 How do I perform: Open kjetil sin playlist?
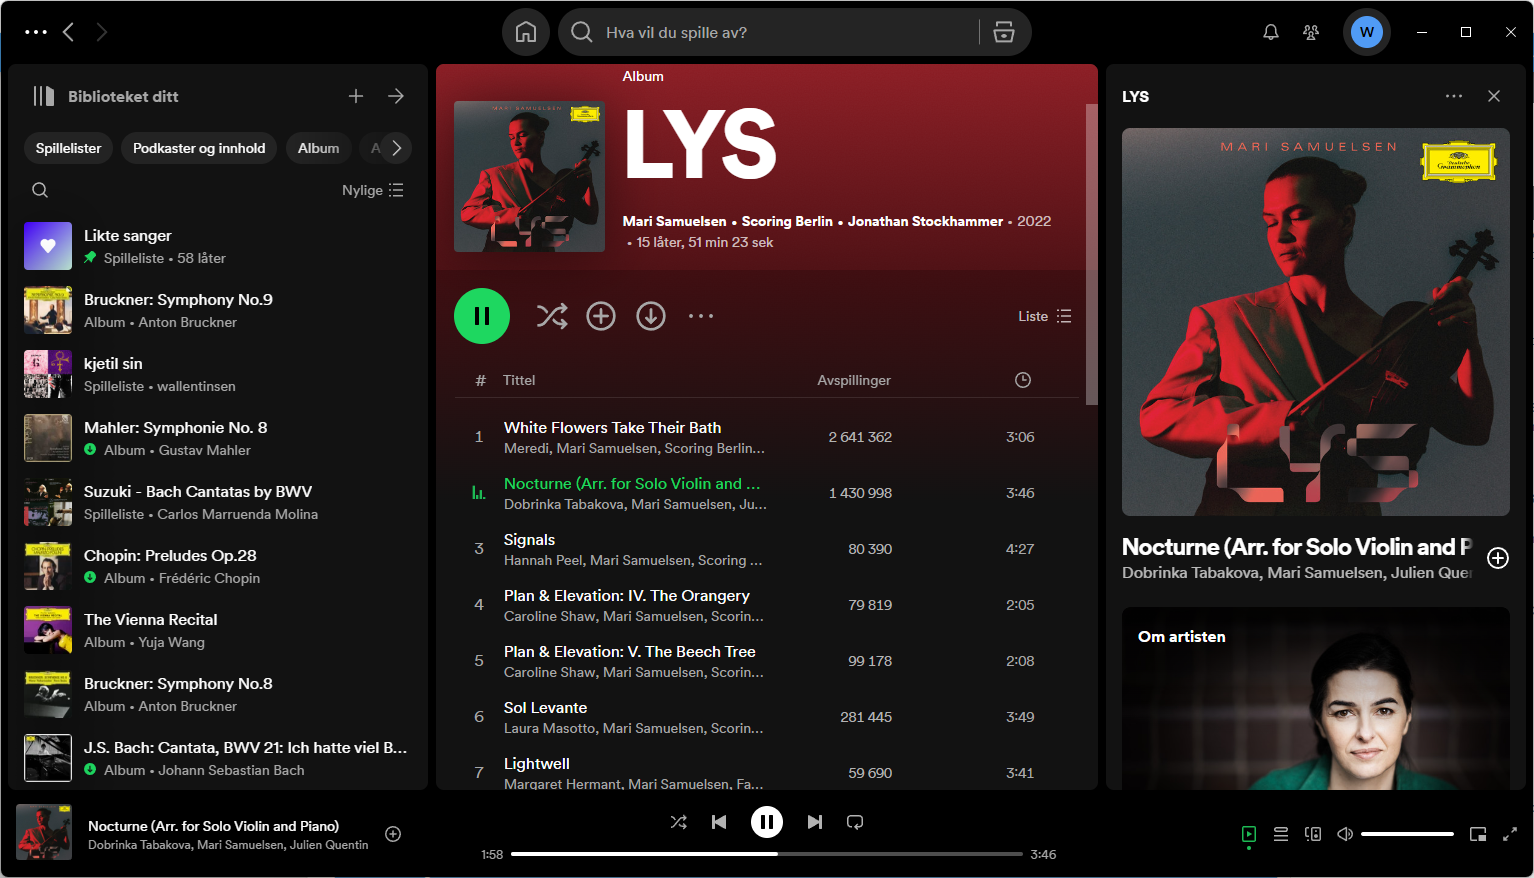[216, 374]
